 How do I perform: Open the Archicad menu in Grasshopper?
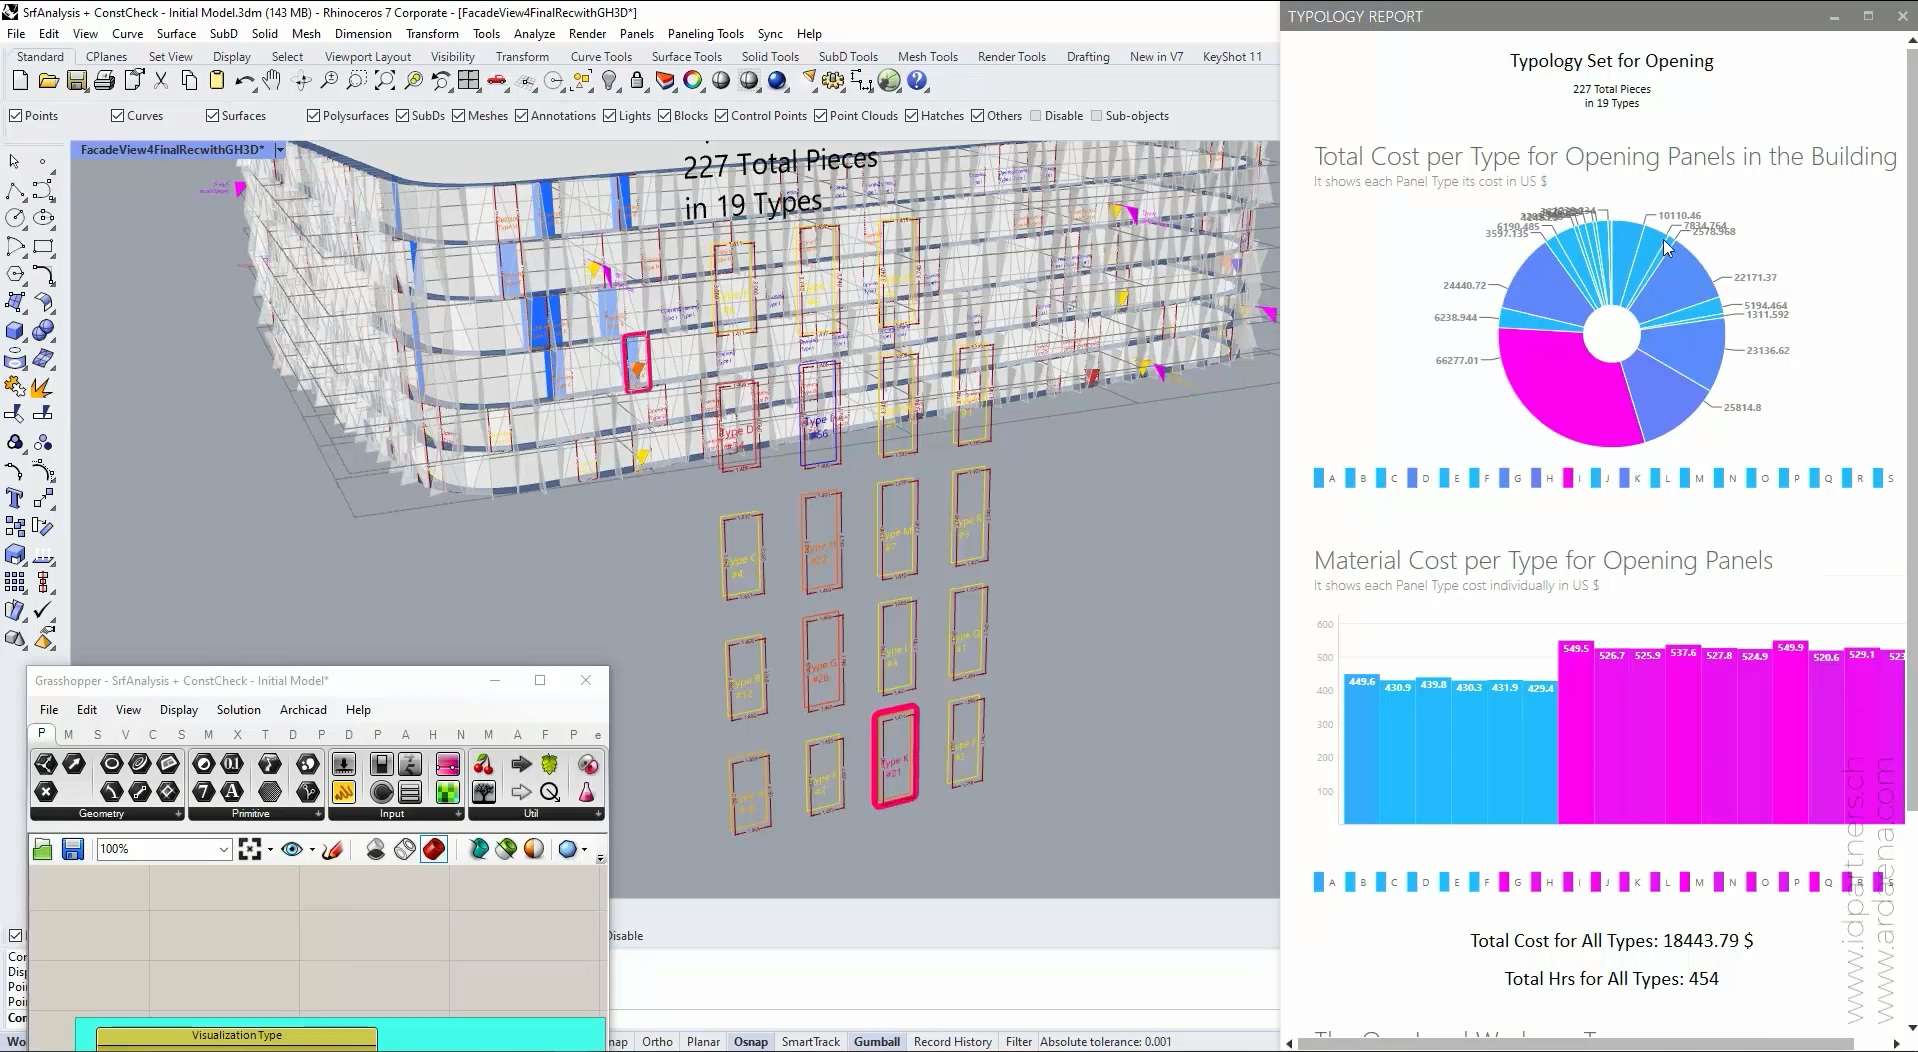point(303,710)
